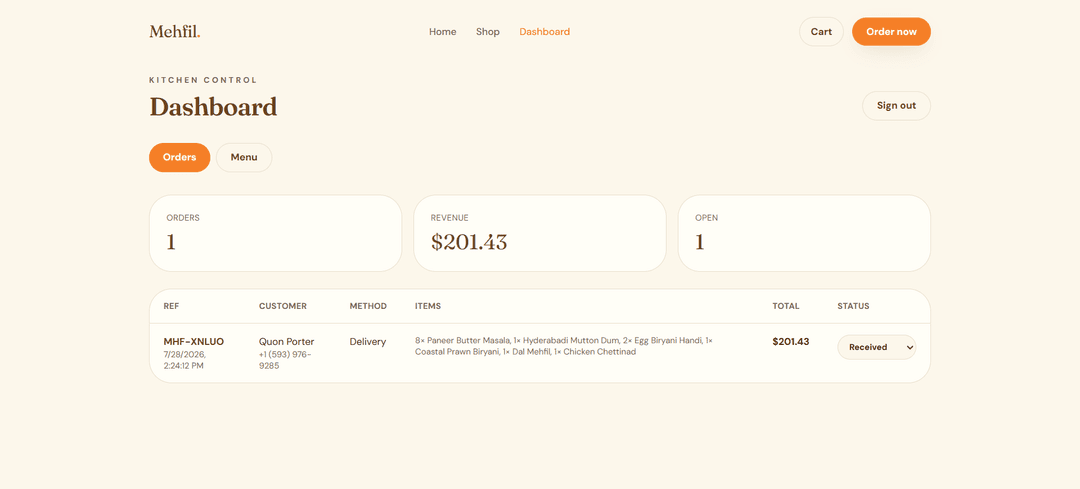1080x489 pixels.
Task: Click the Order now button
Action: tap(891, 32)
